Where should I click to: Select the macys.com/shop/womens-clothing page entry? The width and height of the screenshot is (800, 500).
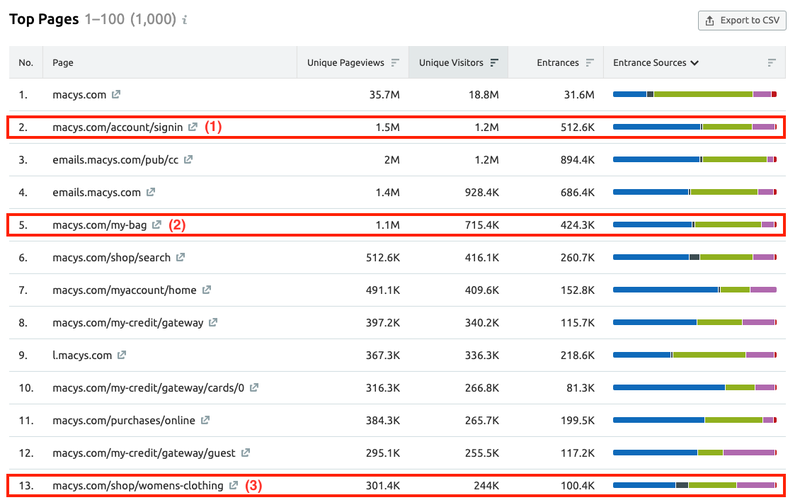point(138,486)
